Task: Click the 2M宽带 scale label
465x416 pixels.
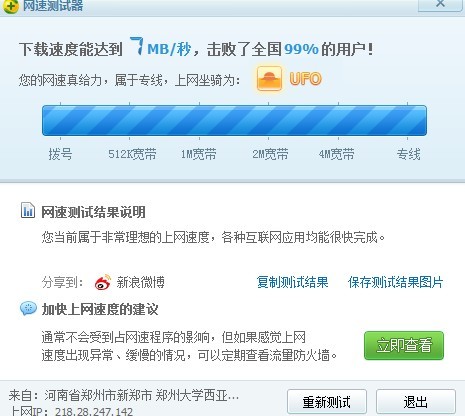Action: coord(270,154)
